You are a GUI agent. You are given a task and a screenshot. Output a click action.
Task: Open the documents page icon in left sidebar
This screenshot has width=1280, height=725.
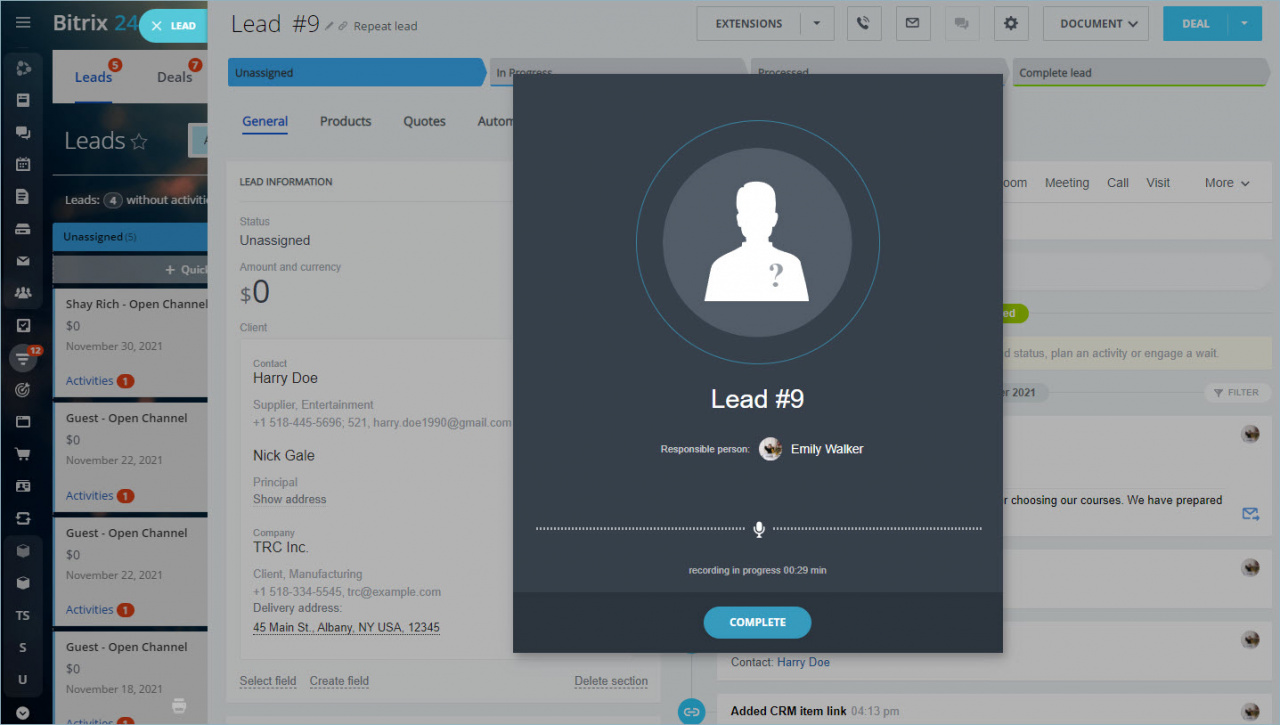click(x=23, y=197)
